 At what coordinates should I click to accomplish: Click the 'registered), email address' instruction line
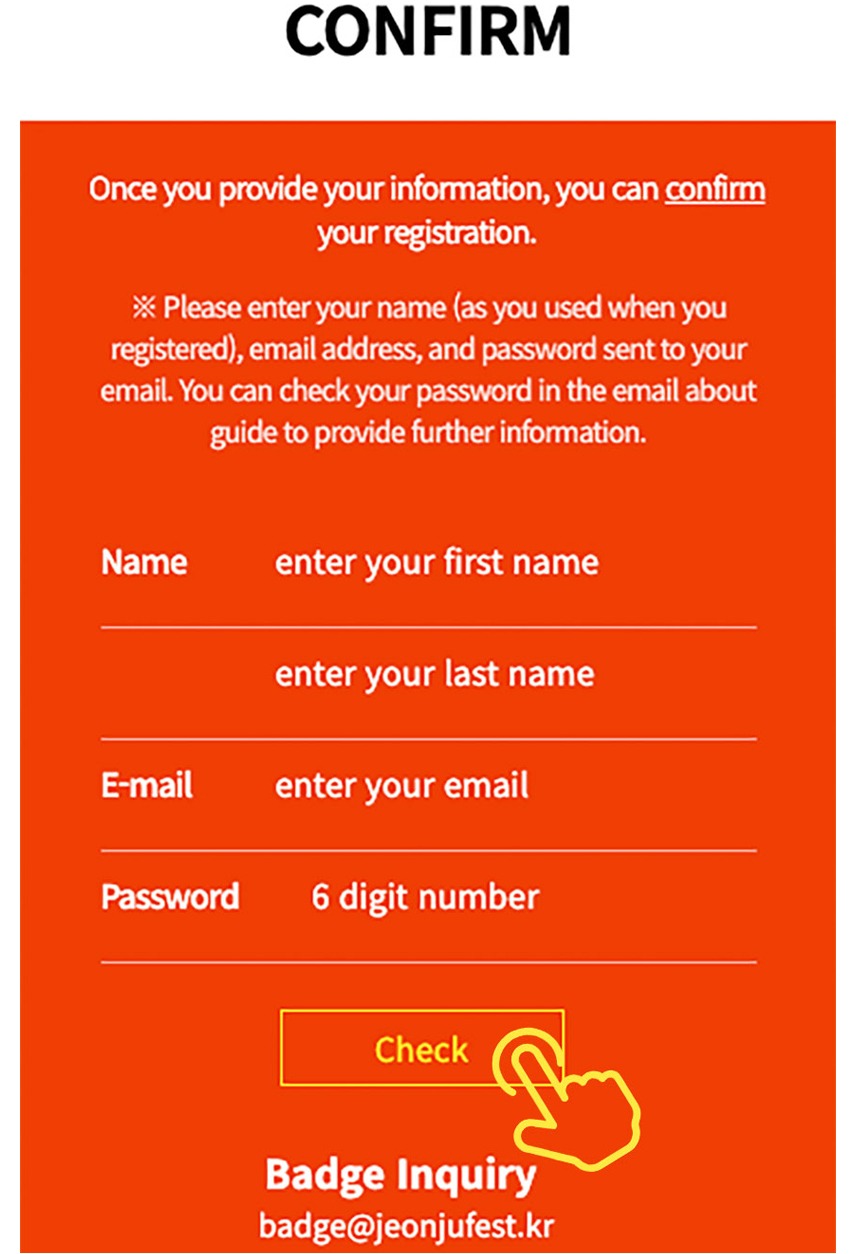pyautogui.click(x=427, y=350)
